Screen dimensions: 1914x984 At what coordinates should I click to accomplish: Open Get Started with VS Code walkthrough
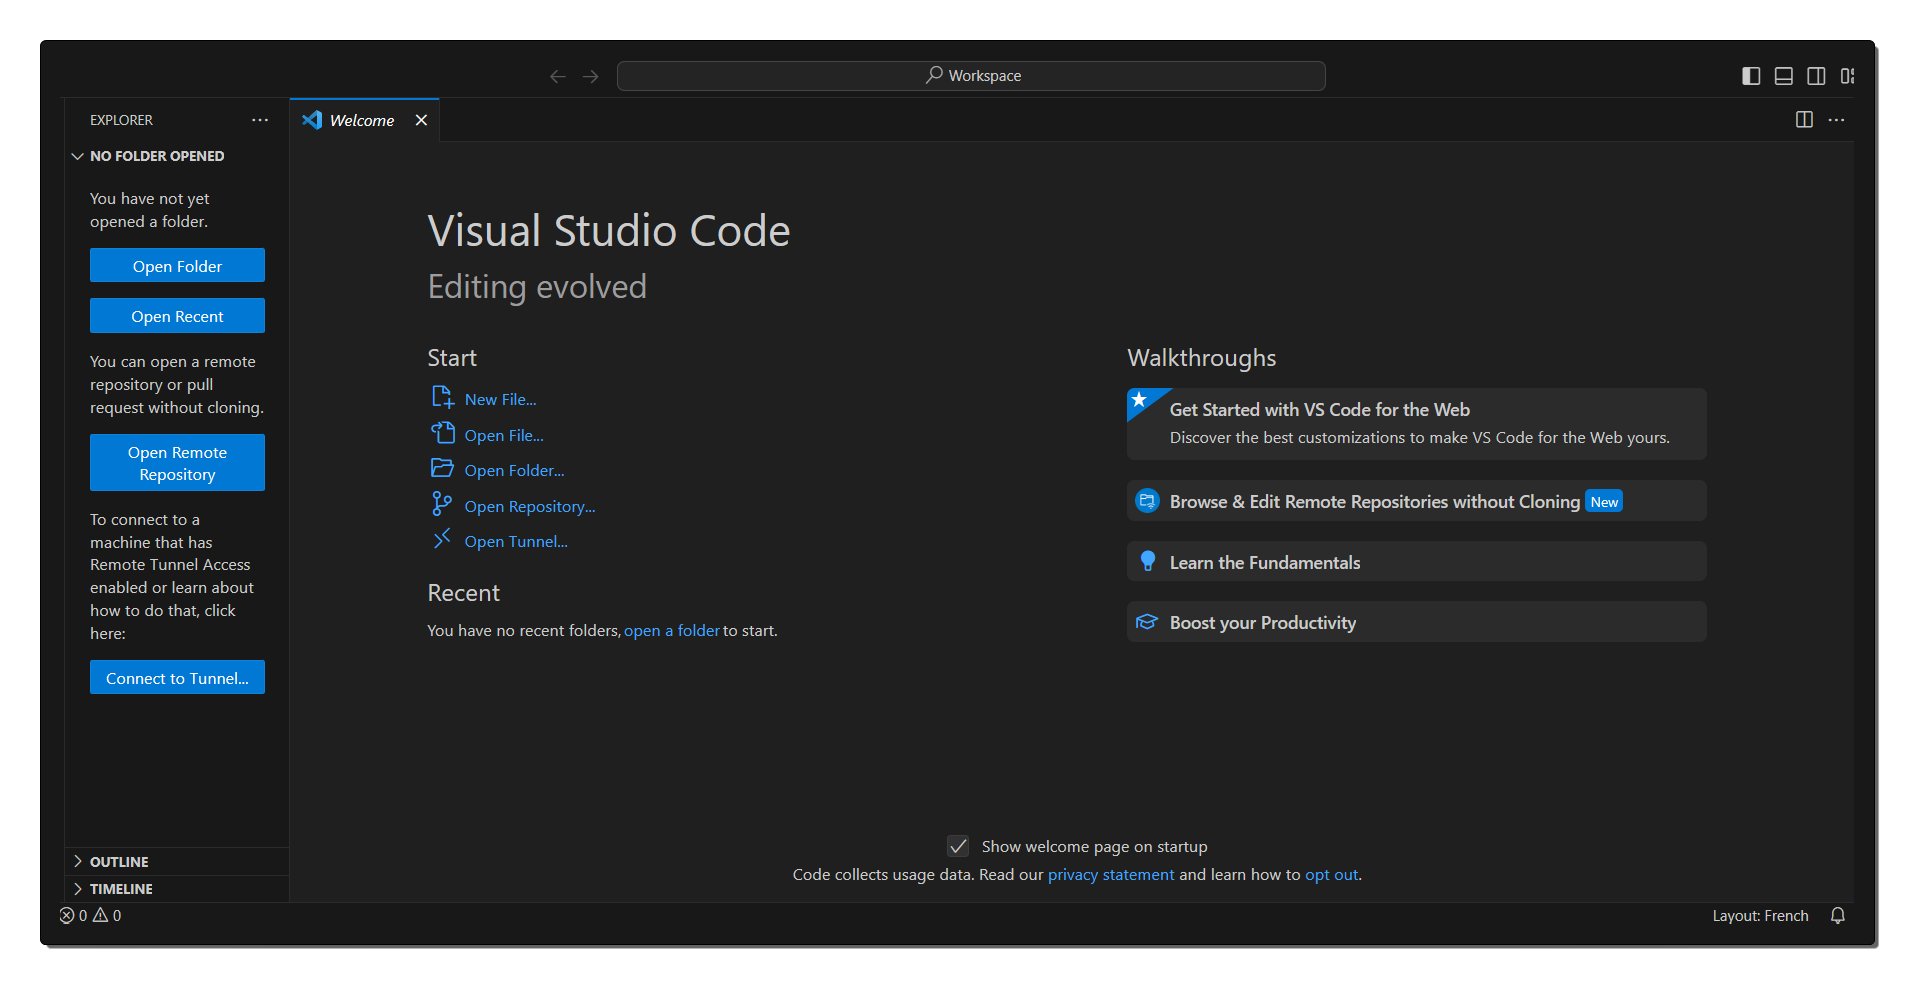(x=1416, y=424)
